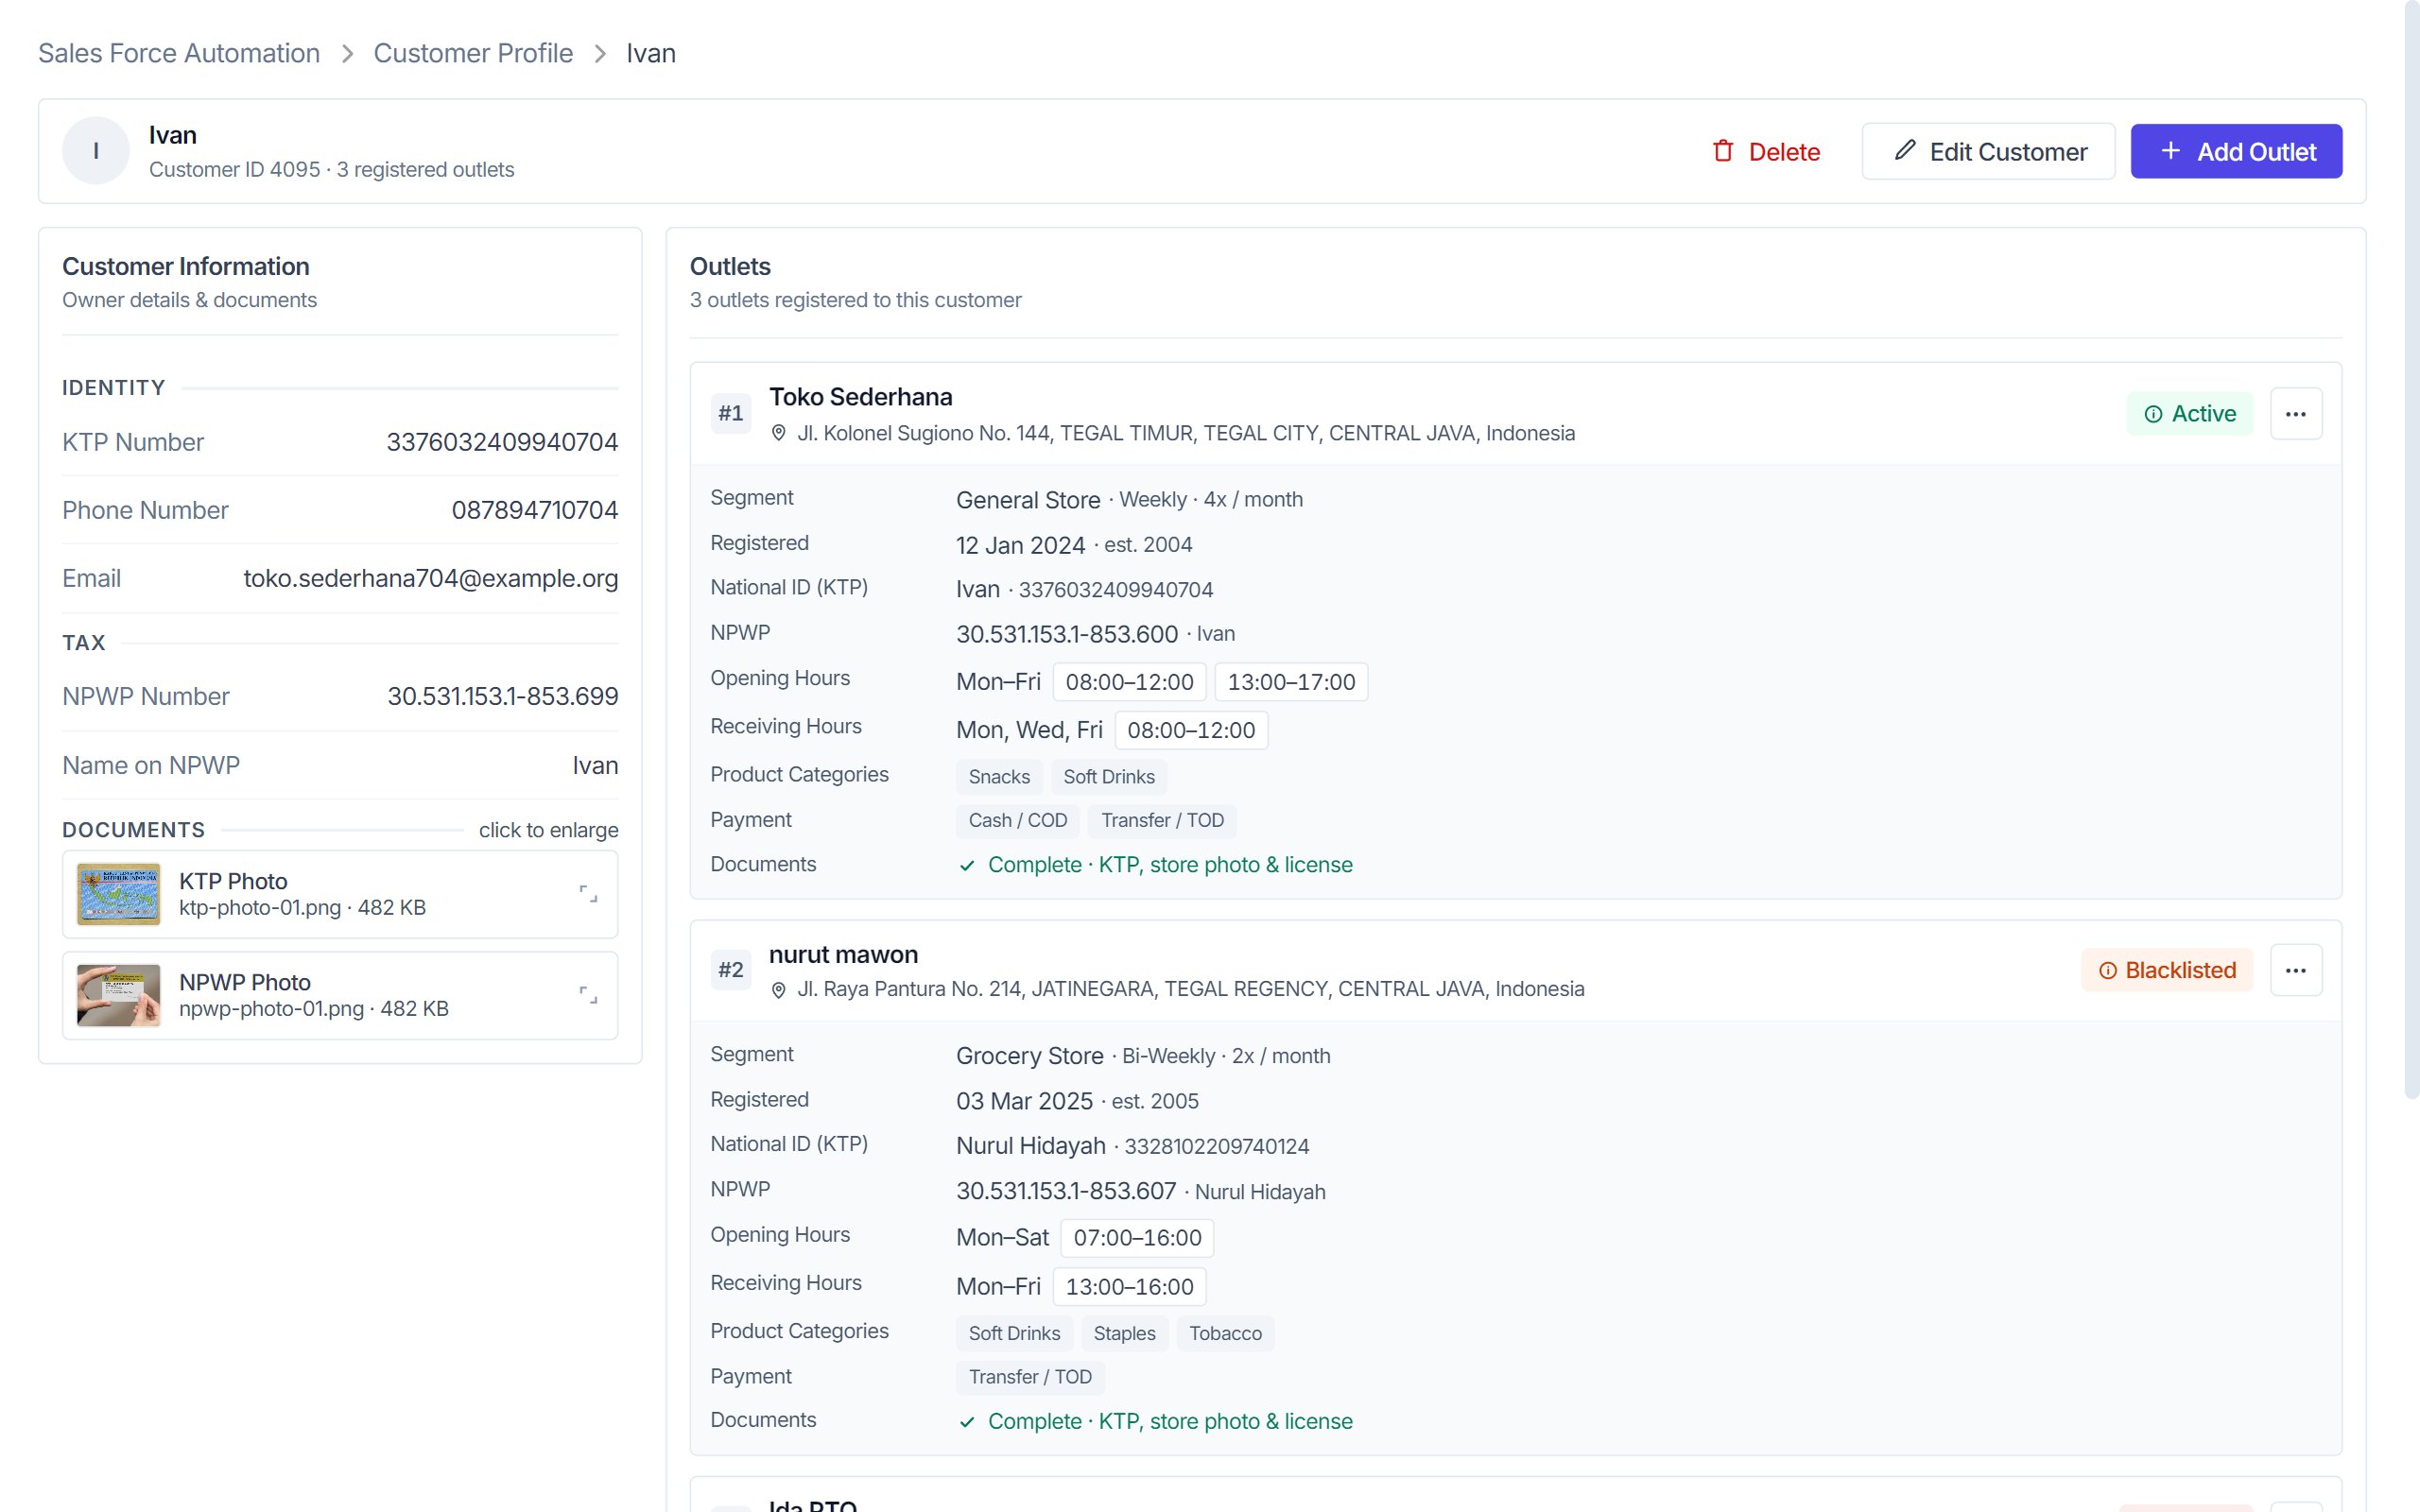Click nurut mawon outlet name
This screenshot has width=2420, height=1512.
click(844, 955)
